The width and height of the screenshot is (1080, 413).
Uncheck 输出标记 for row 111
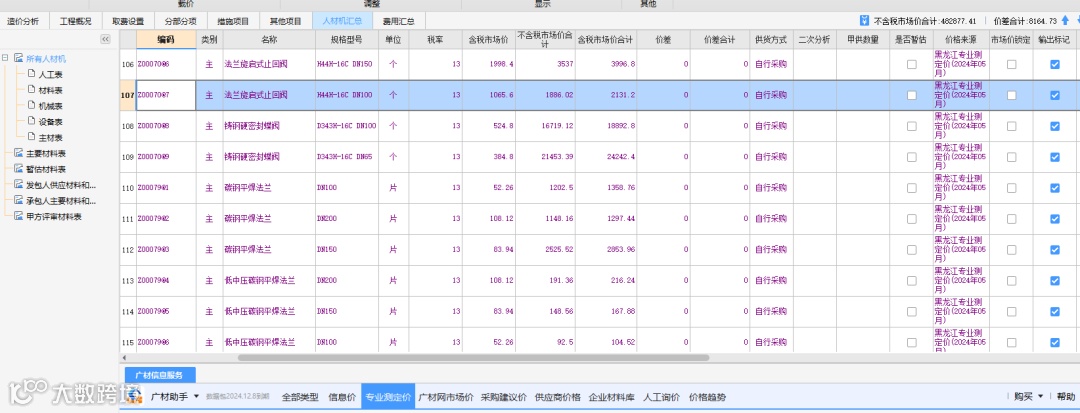pyautogui.click(x=1055, y=219)
